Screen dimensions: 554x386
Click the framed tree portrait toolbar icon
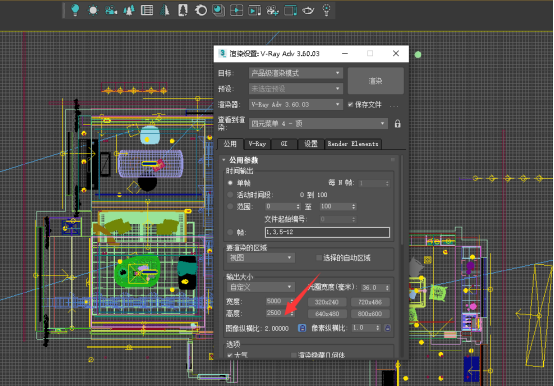183,10
